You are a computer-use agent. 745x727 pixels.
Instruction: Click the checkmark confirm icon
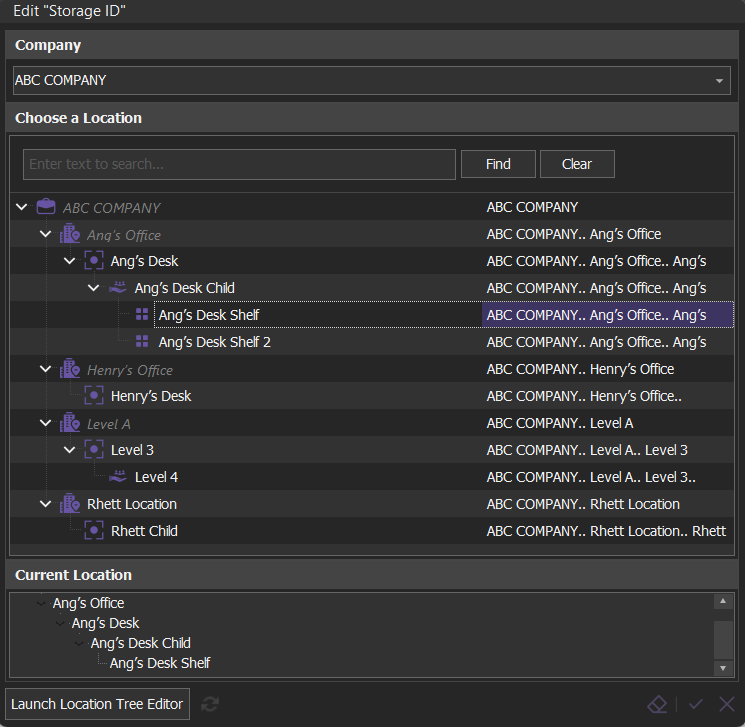696,704
